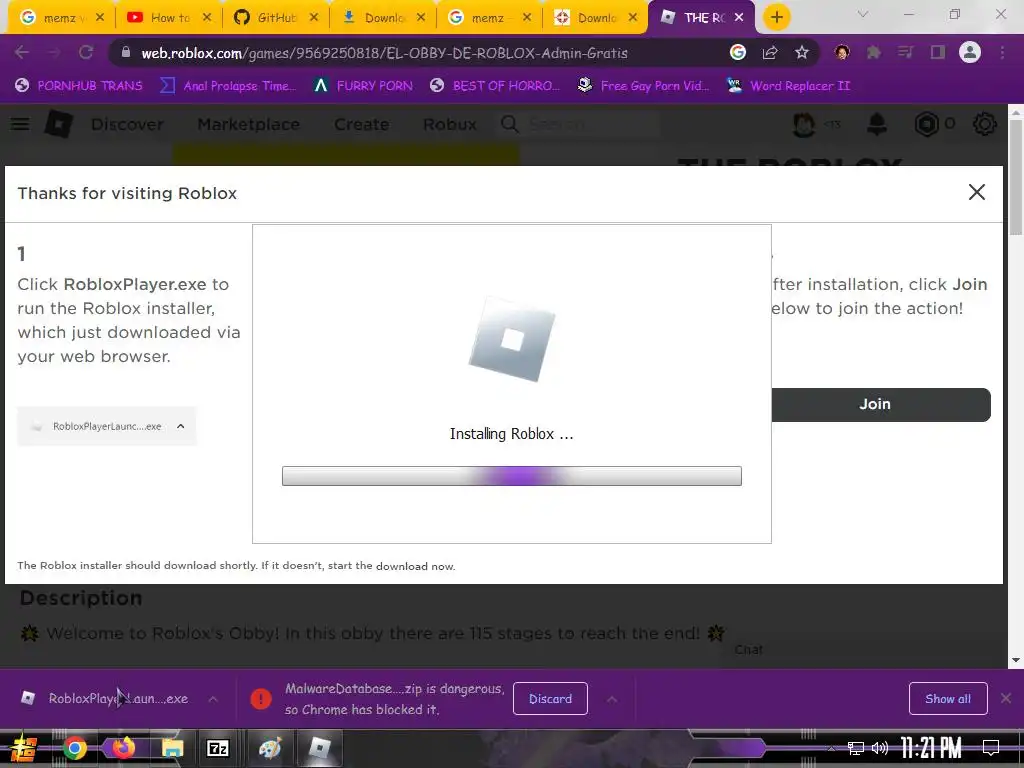Open the Marketplace menu item

pyautogui.click(x=249, y=124)
